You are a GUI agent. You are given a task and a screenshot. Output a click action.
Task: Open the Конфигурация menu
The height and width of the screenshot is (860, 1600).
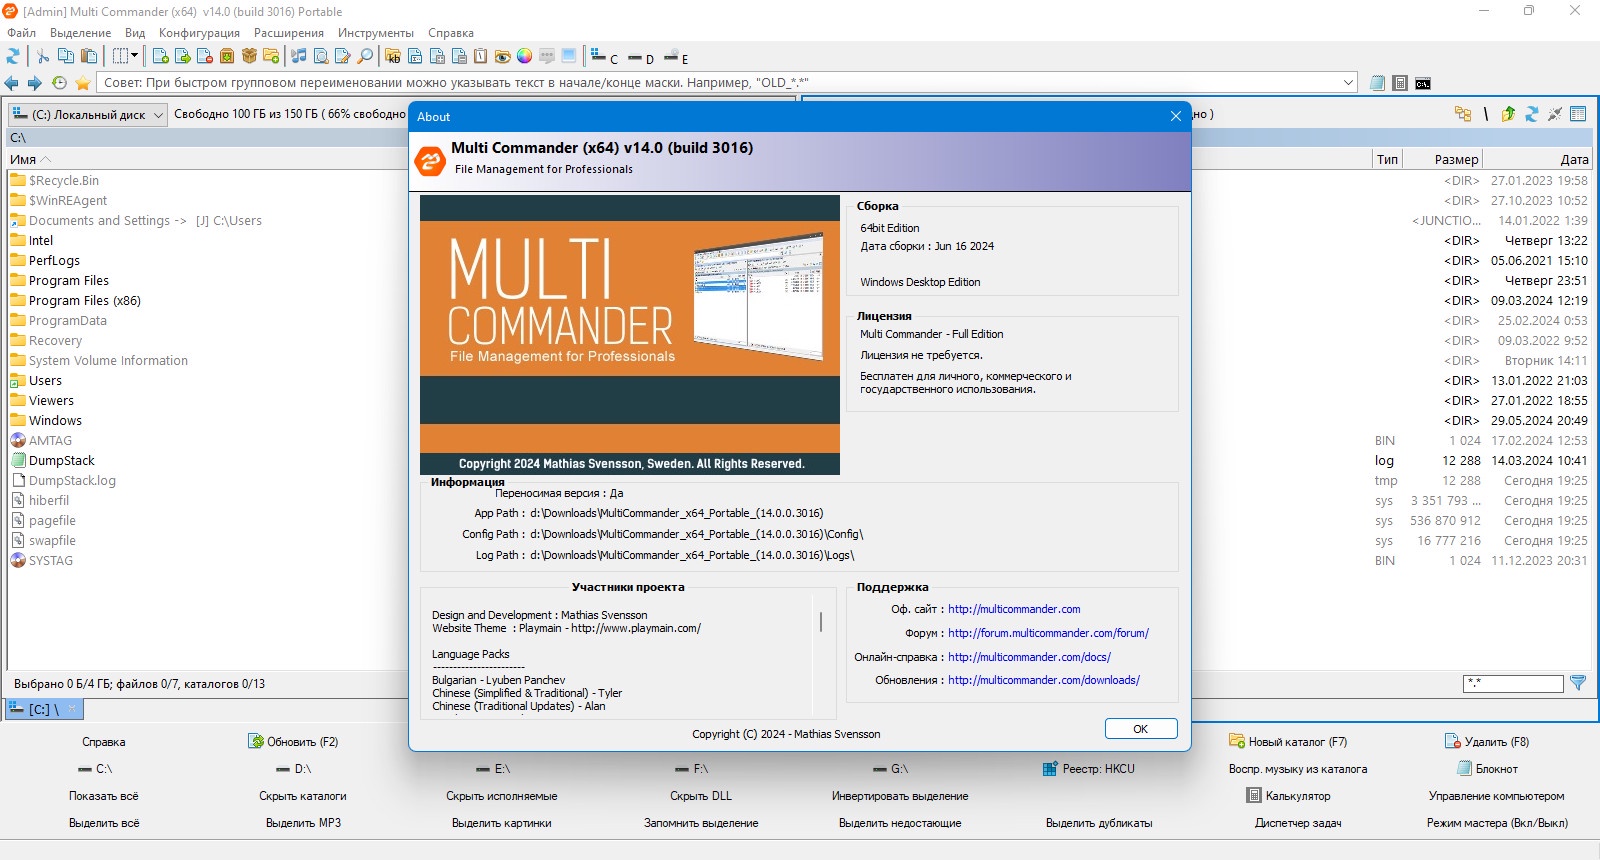pyautogui.click(x=199, y=33)
